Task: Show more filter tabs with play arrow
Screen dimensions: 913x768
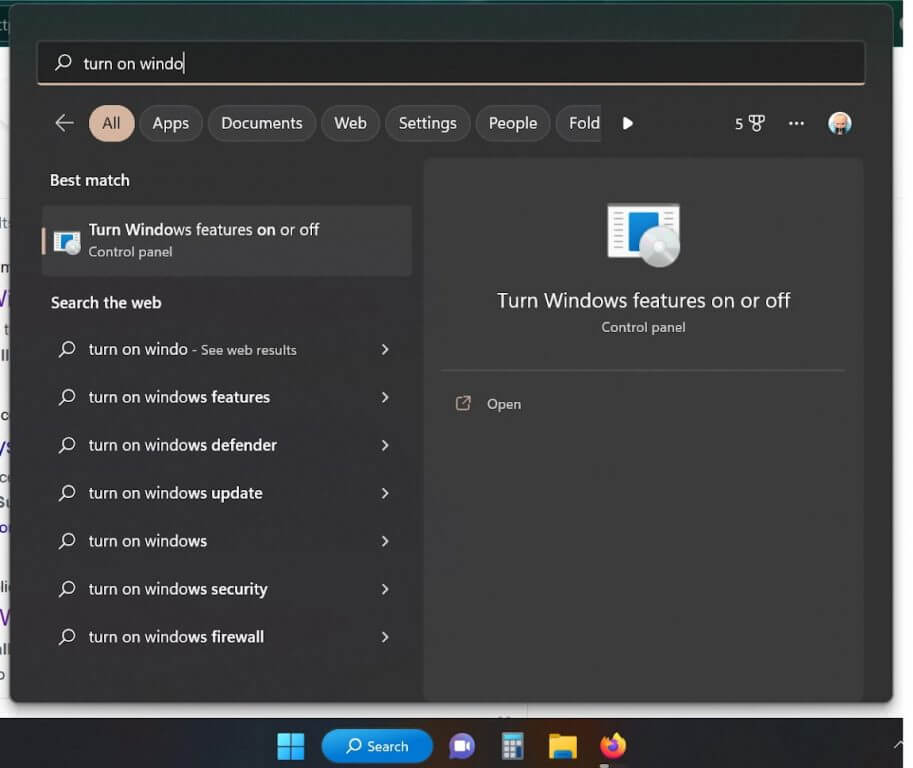Action: 628,123
